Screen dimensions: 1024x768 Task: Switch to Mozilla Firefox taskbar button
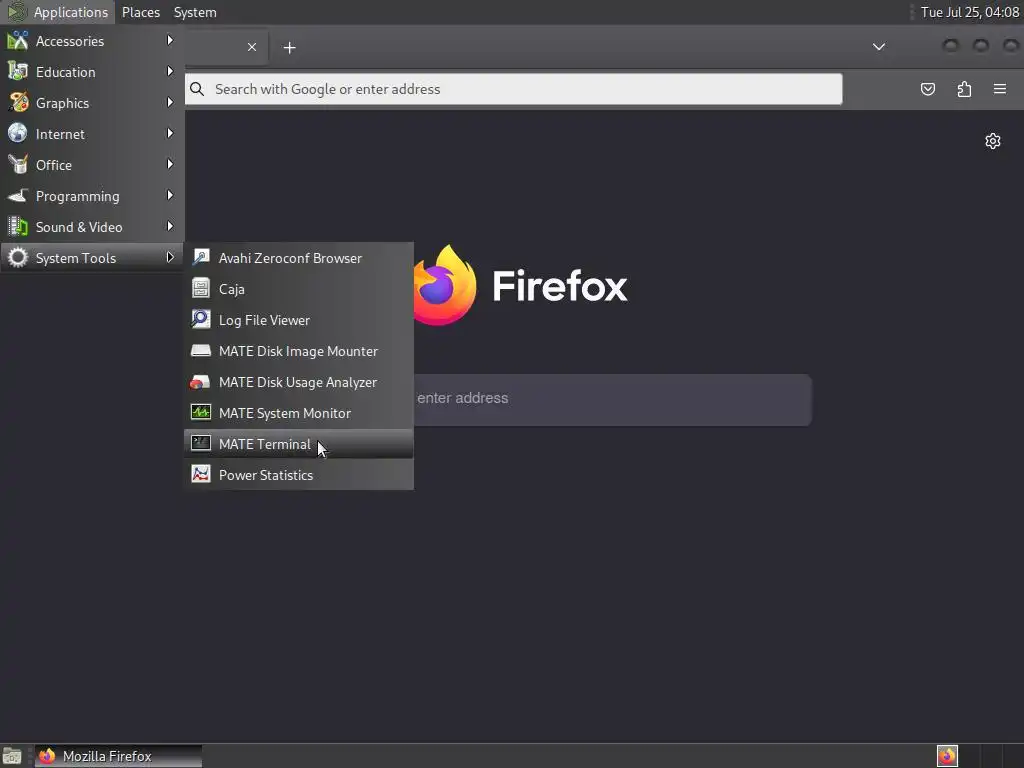118,756
